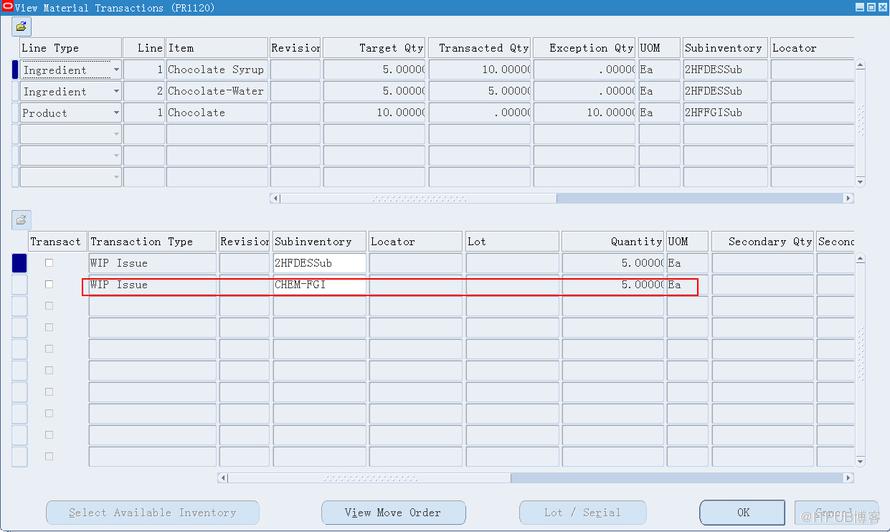Check the third Transact checkbox in empty row
Screen dimensions: 890x532
49,305
